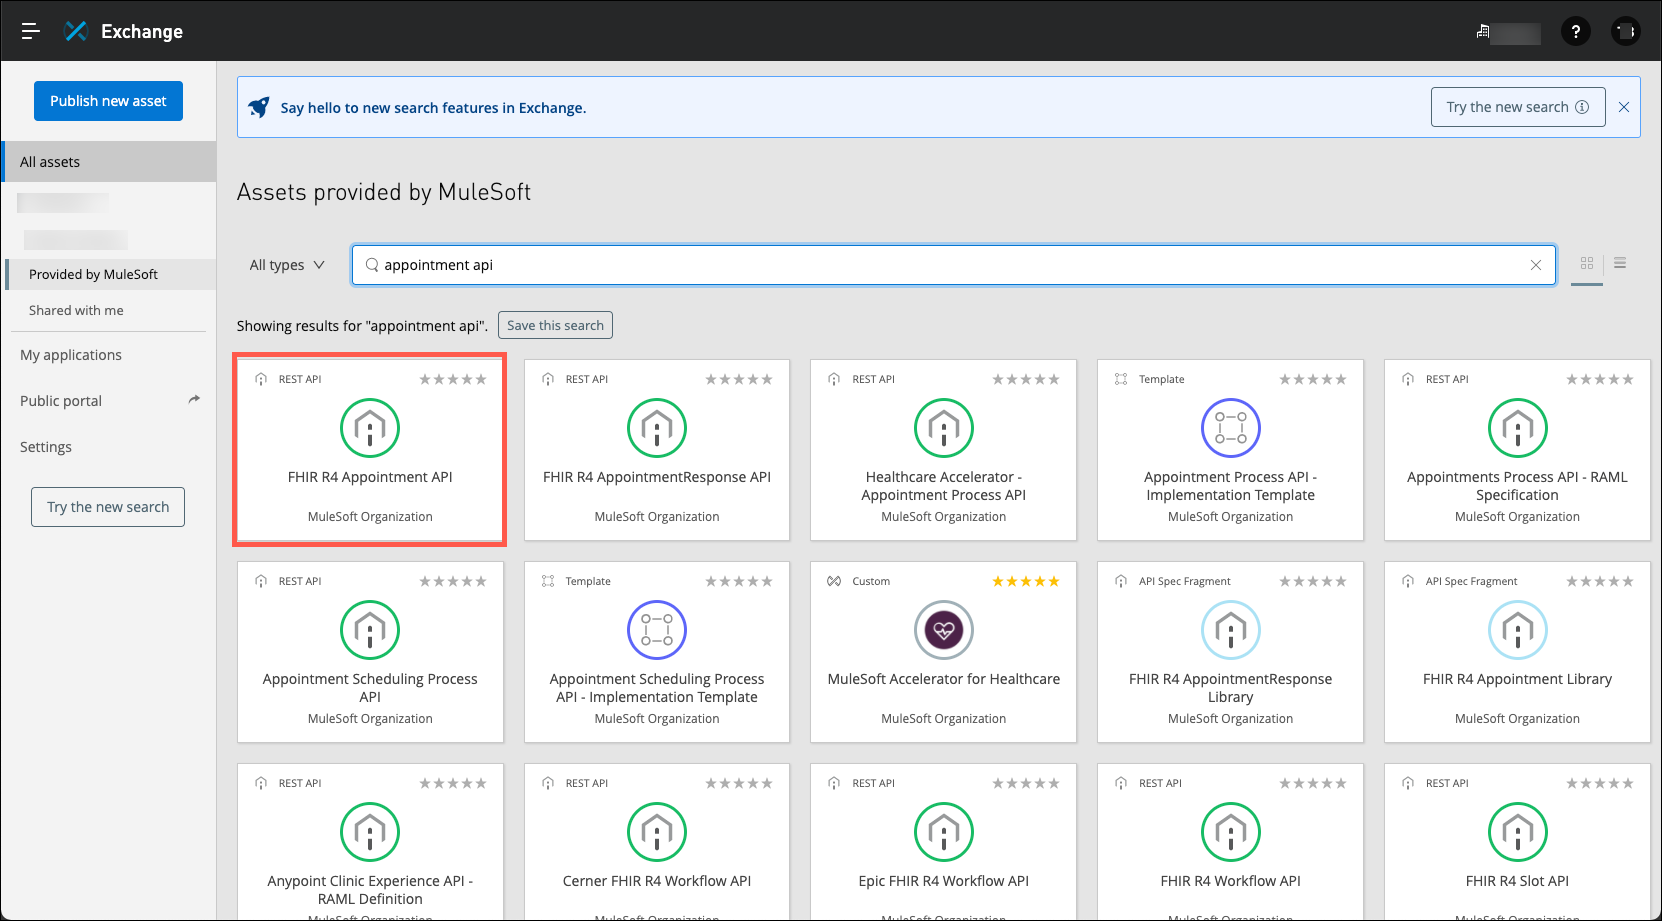Click Cerner FHIR R4 Workflow API title
The height and width of the screenshot is (921, 1662).
657,881
